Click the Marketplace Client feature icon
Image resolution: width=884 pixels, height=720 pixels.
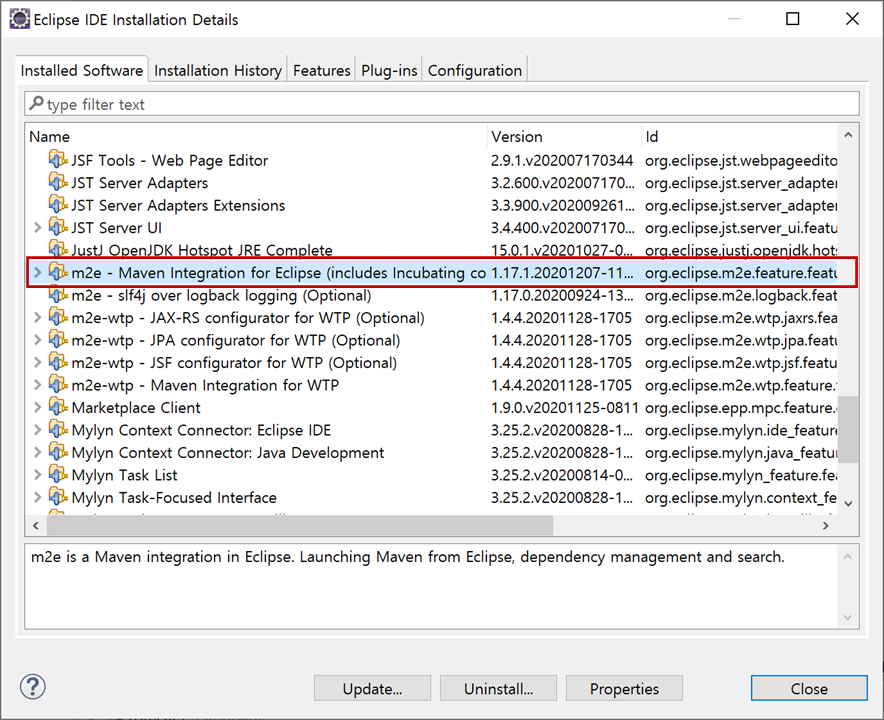click(58, 407)
